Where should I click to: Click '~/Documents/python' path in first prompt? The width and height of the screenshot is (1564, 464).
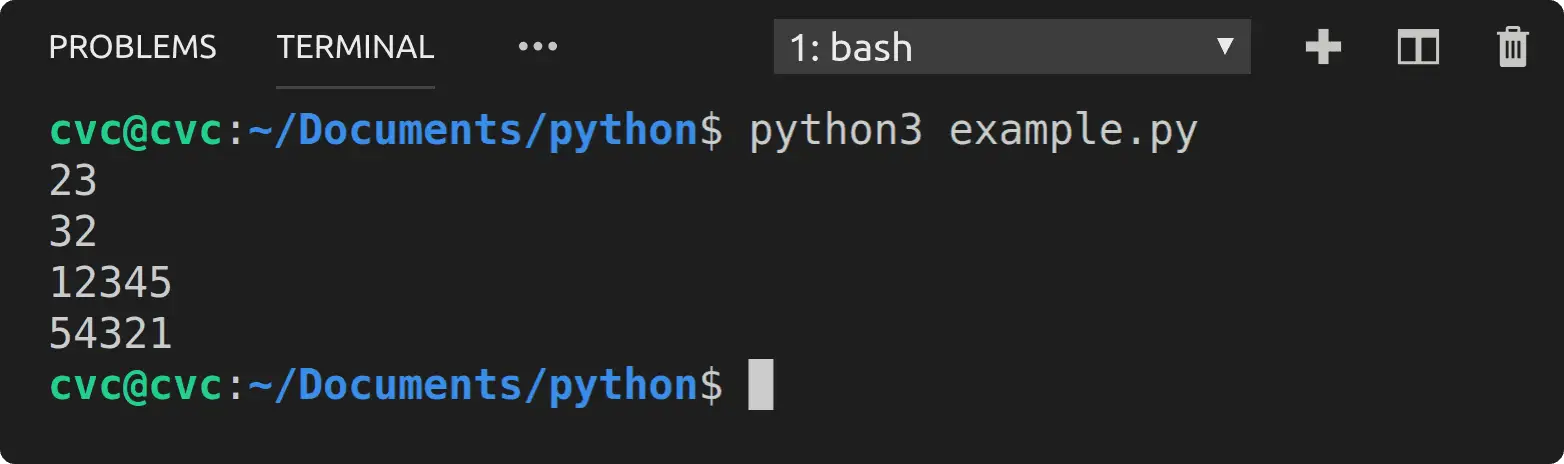point(473,132)
